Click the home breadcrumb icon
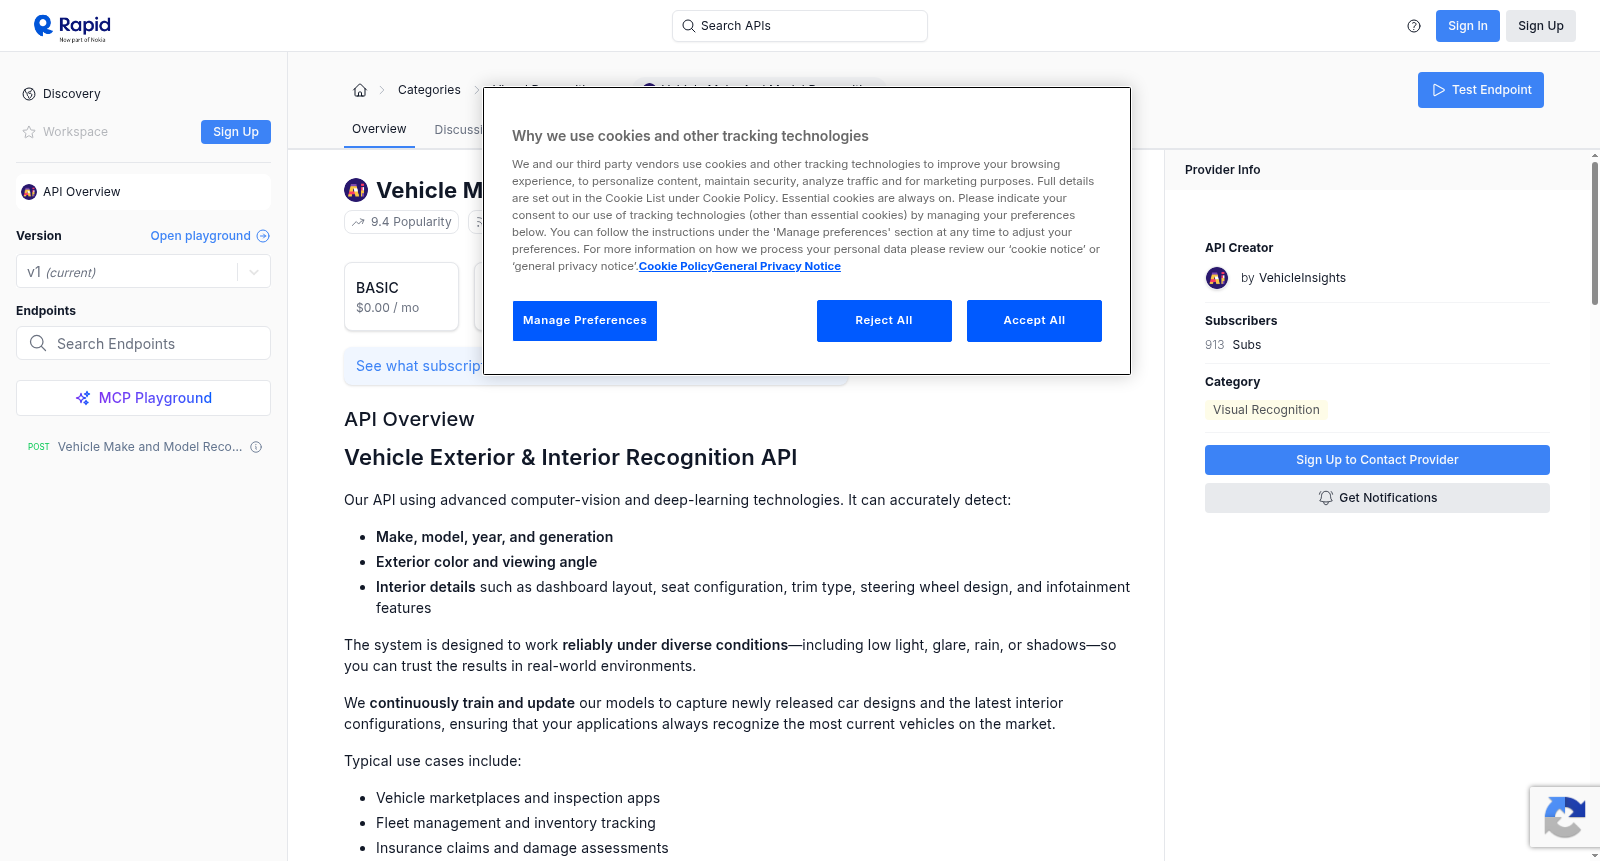Viewport: 1600px width, 861px height. (x=360, y=90)
